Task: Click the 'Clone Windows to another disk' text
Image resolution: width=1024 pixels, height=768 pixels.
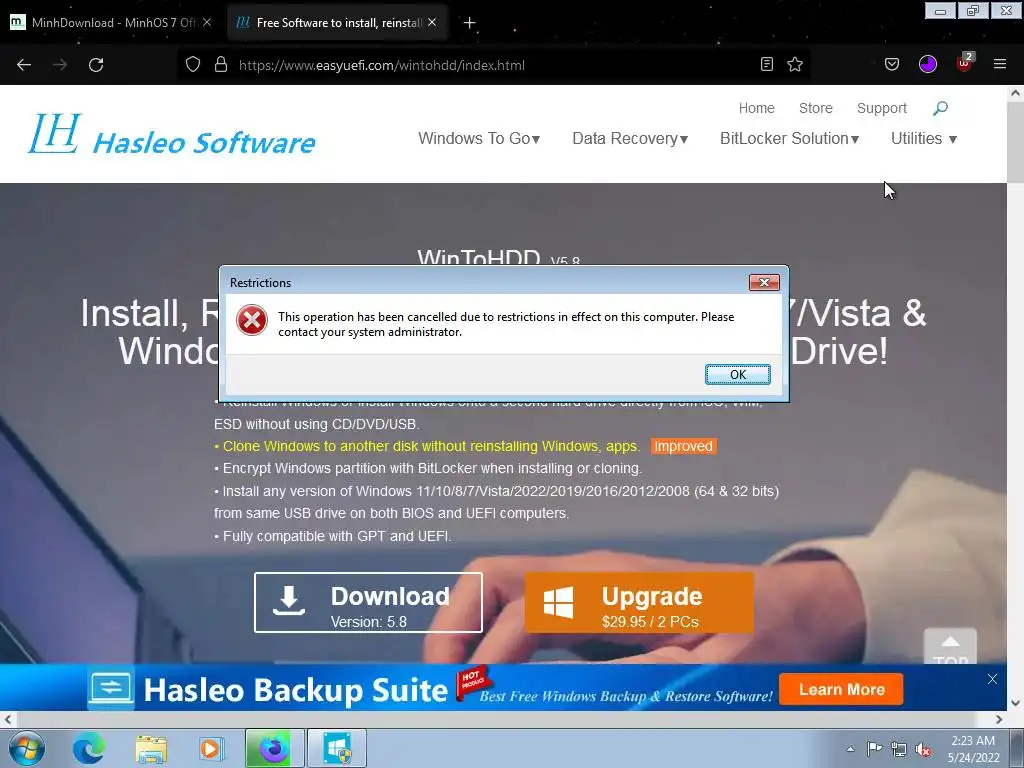Action: [431, 446]
